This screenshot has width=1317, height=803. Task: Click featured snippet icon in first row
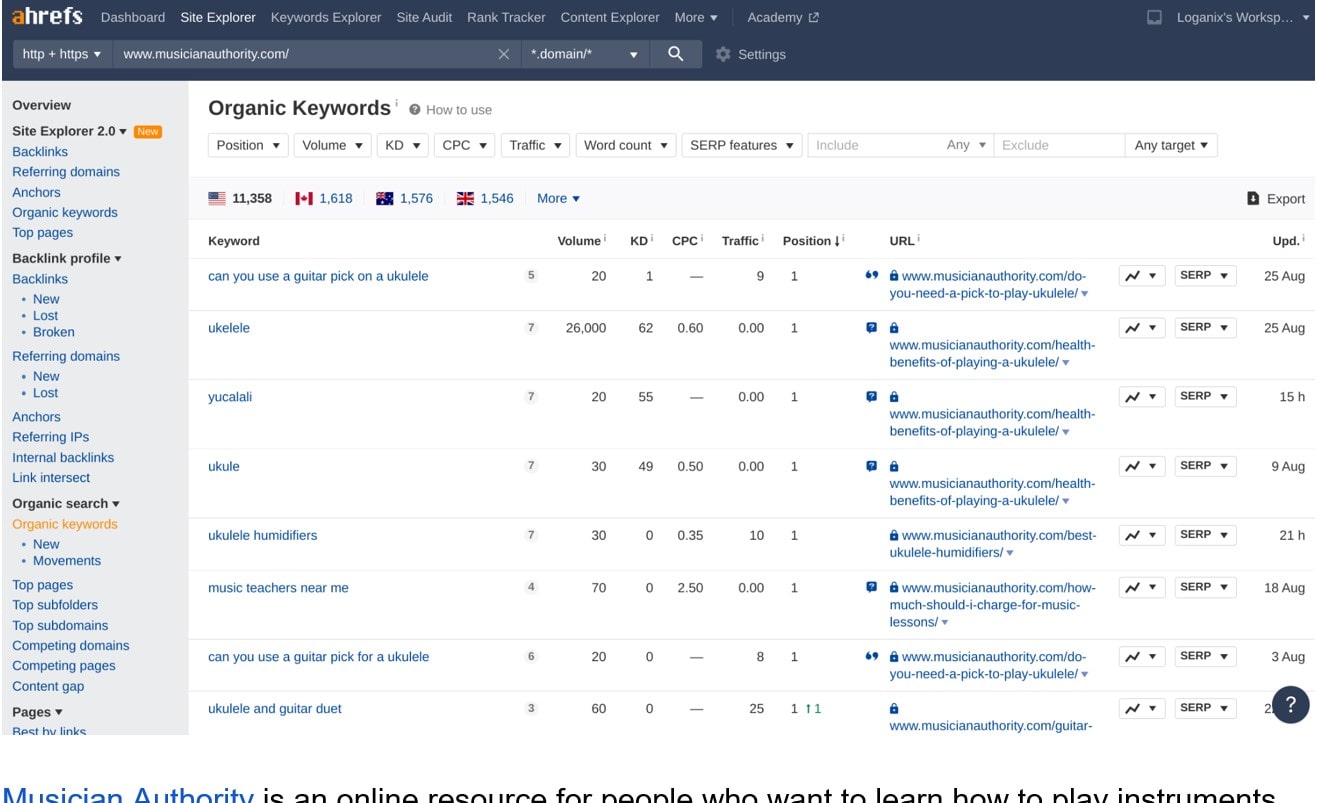click(871, 276)
